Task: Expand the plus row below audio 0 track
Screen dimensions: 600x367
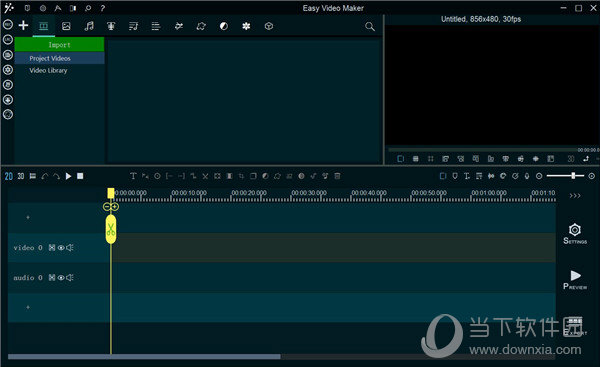Action: click(x=28, y=307)
